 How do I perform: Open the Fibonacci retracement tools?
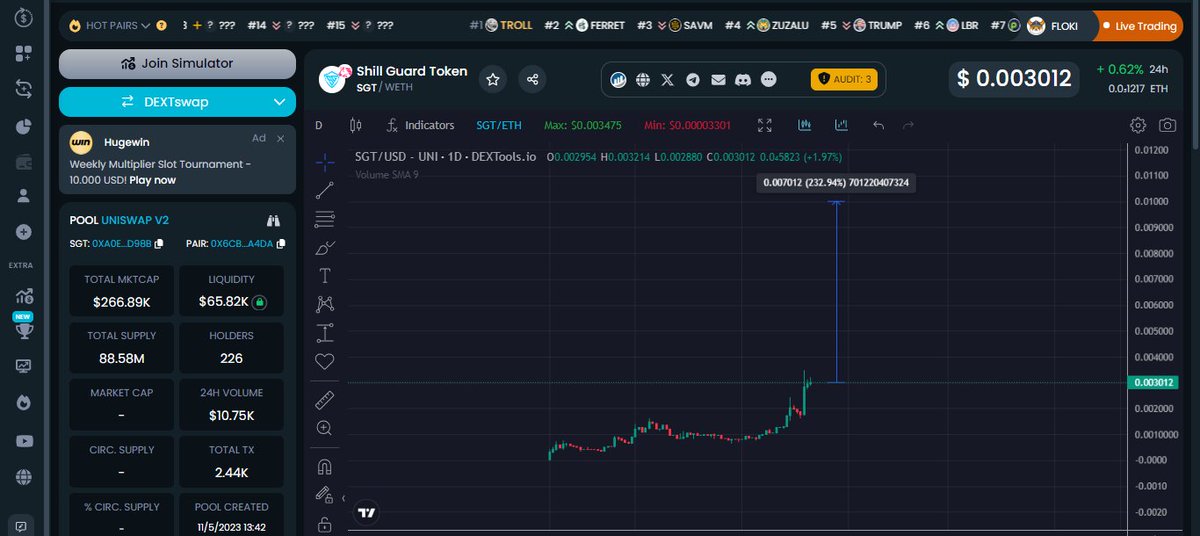tap(324, 219)
